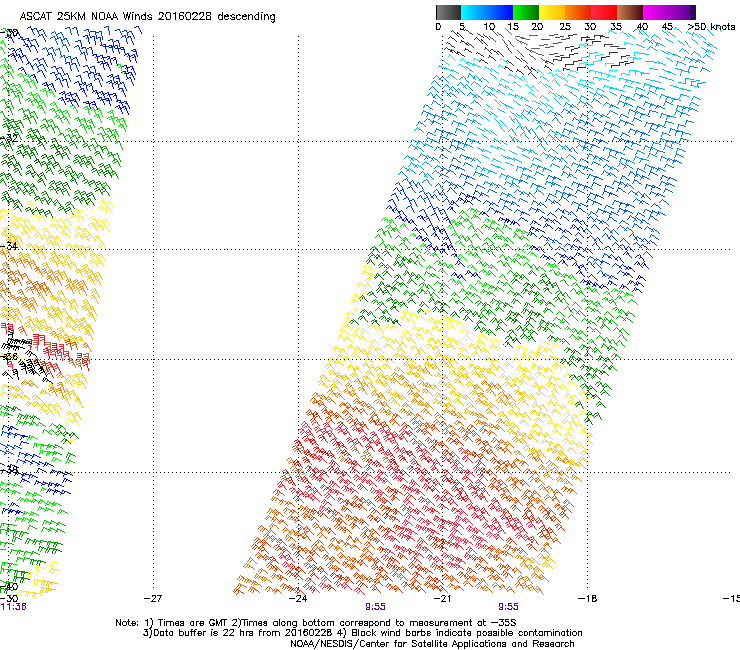Click the '11:38' purple time label
The height and width of the screenshot is (650, 740).
coord(13,607)
